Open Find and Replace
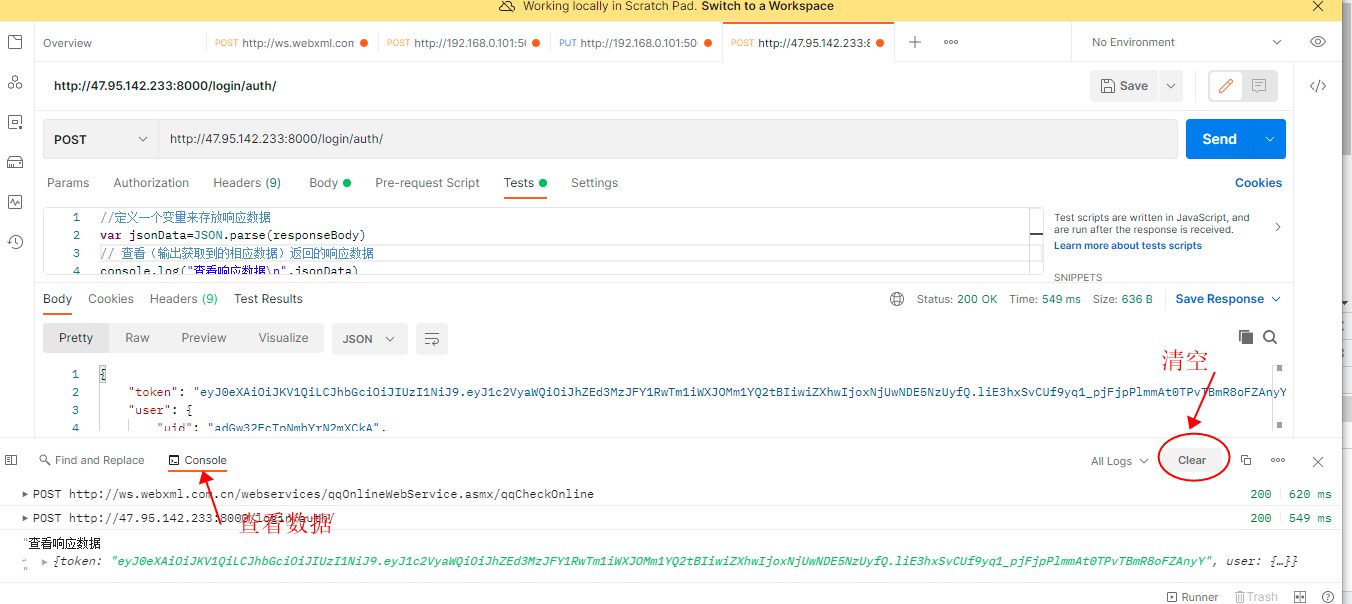Viewport: 1352px width, 604px height. tap(91, 460)
